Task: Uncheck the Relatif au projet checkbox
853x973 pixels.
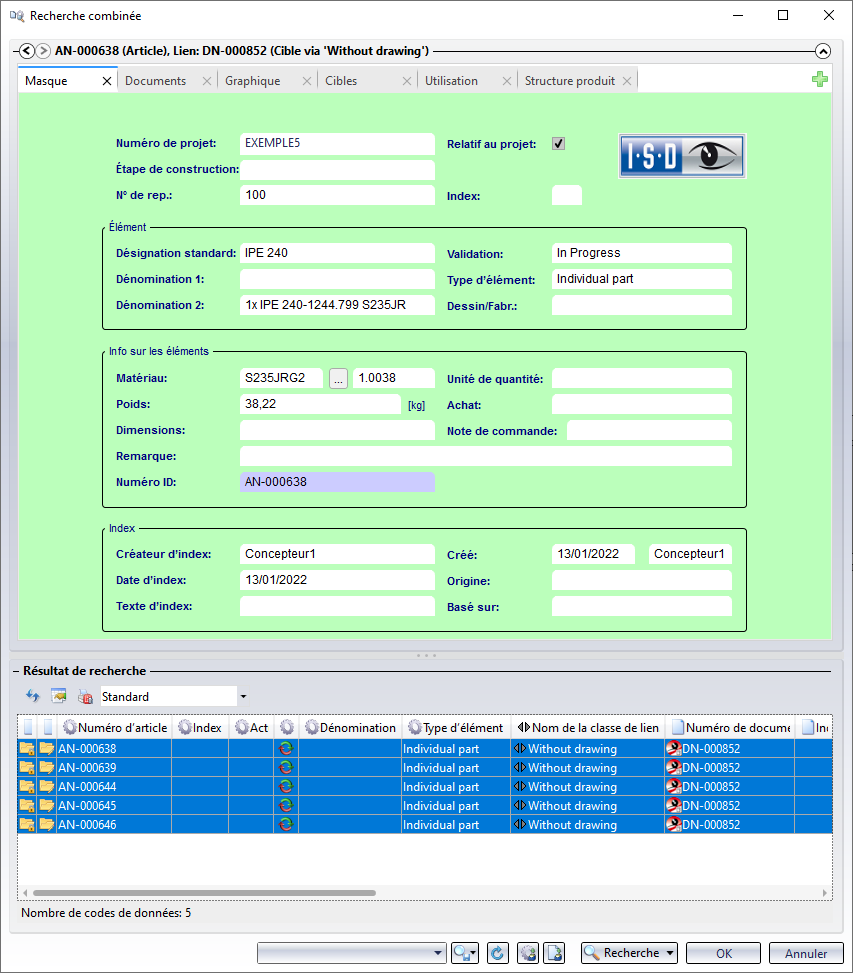Action: point(558,143)
